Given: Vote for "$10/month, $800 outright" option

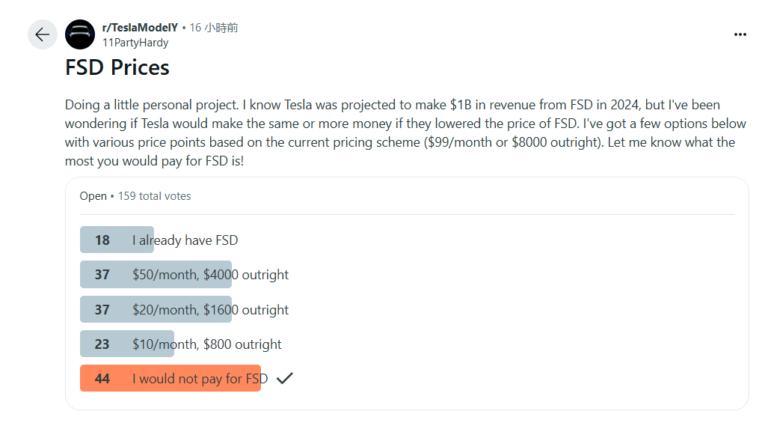Looking at the screenshot, I should coord(206,344).
